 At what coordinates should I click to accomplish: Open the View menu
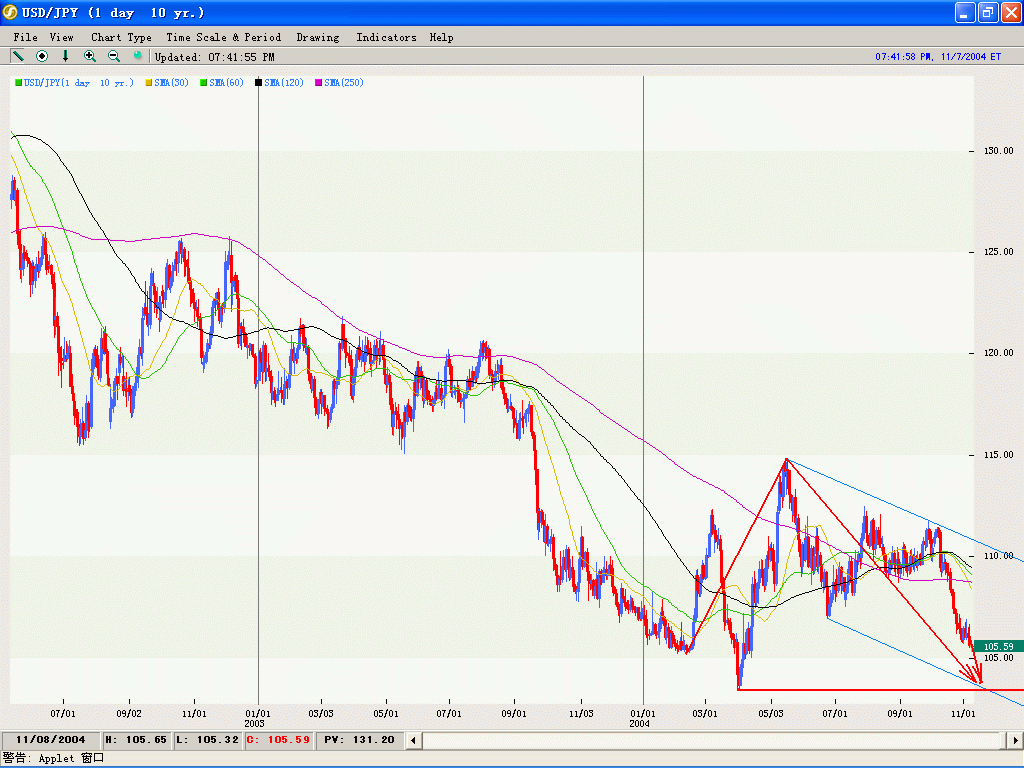[x=62, y=37]
